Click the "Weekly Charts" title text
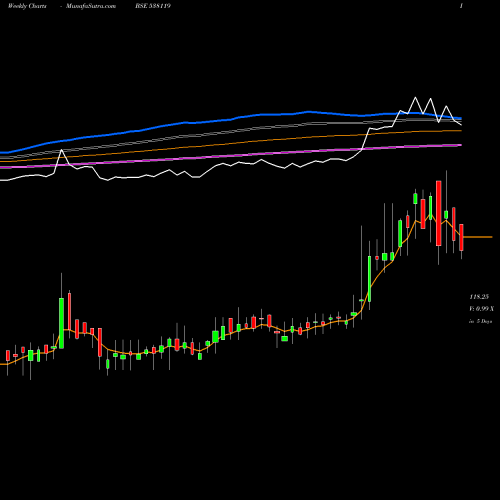Image resolution: width=500 pixels, height=500 pixels. (27, 6)
